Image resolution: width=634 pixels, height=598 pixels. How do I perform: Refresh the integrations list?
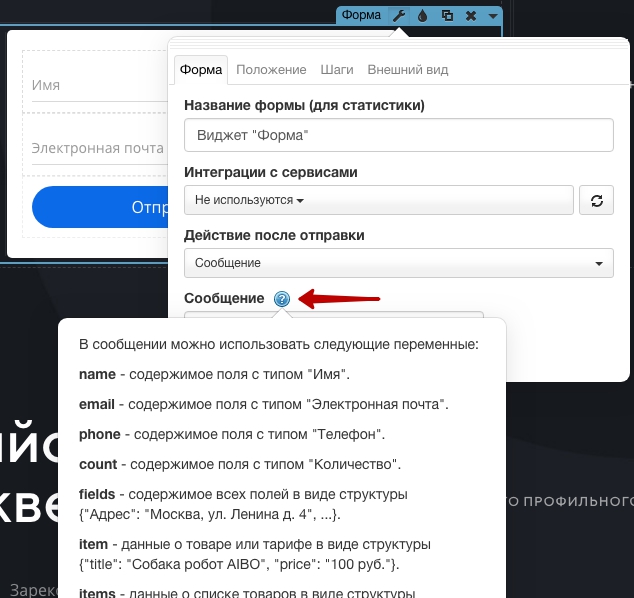pyautogui.click(x=596, y=200)
